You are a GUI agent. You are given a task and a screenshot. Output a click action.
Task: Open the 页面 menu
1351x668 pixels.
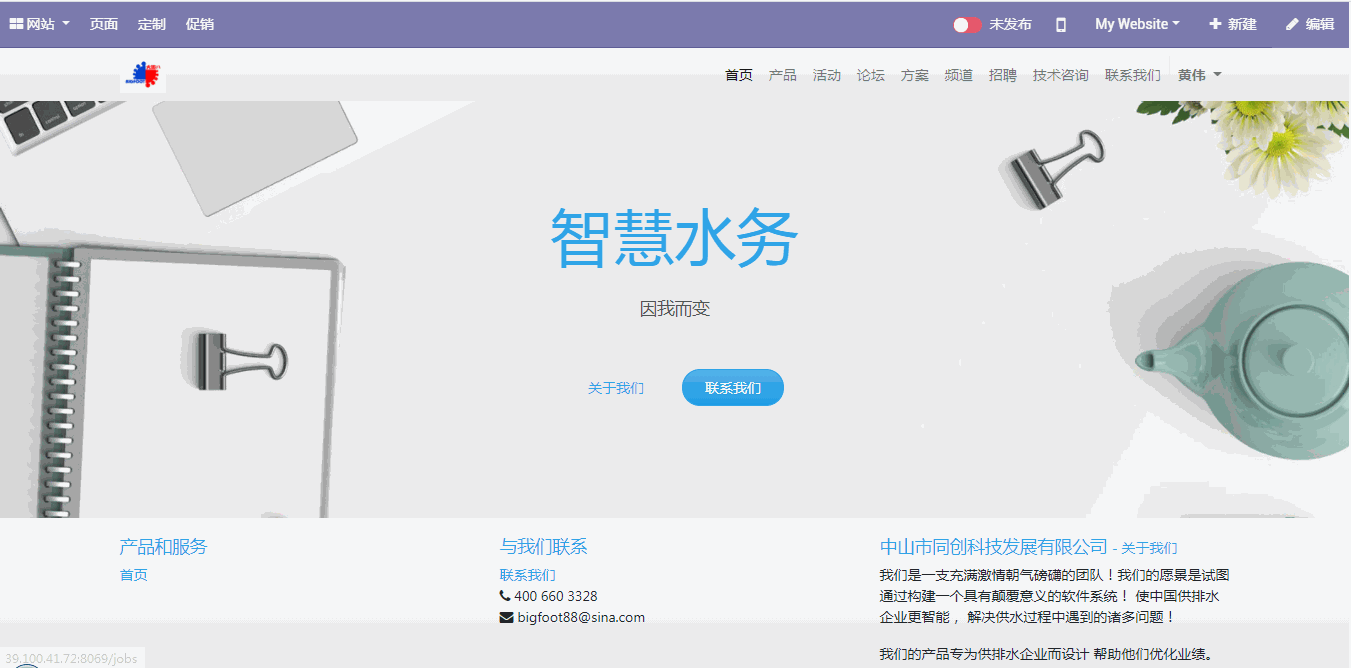click(104, 24)
